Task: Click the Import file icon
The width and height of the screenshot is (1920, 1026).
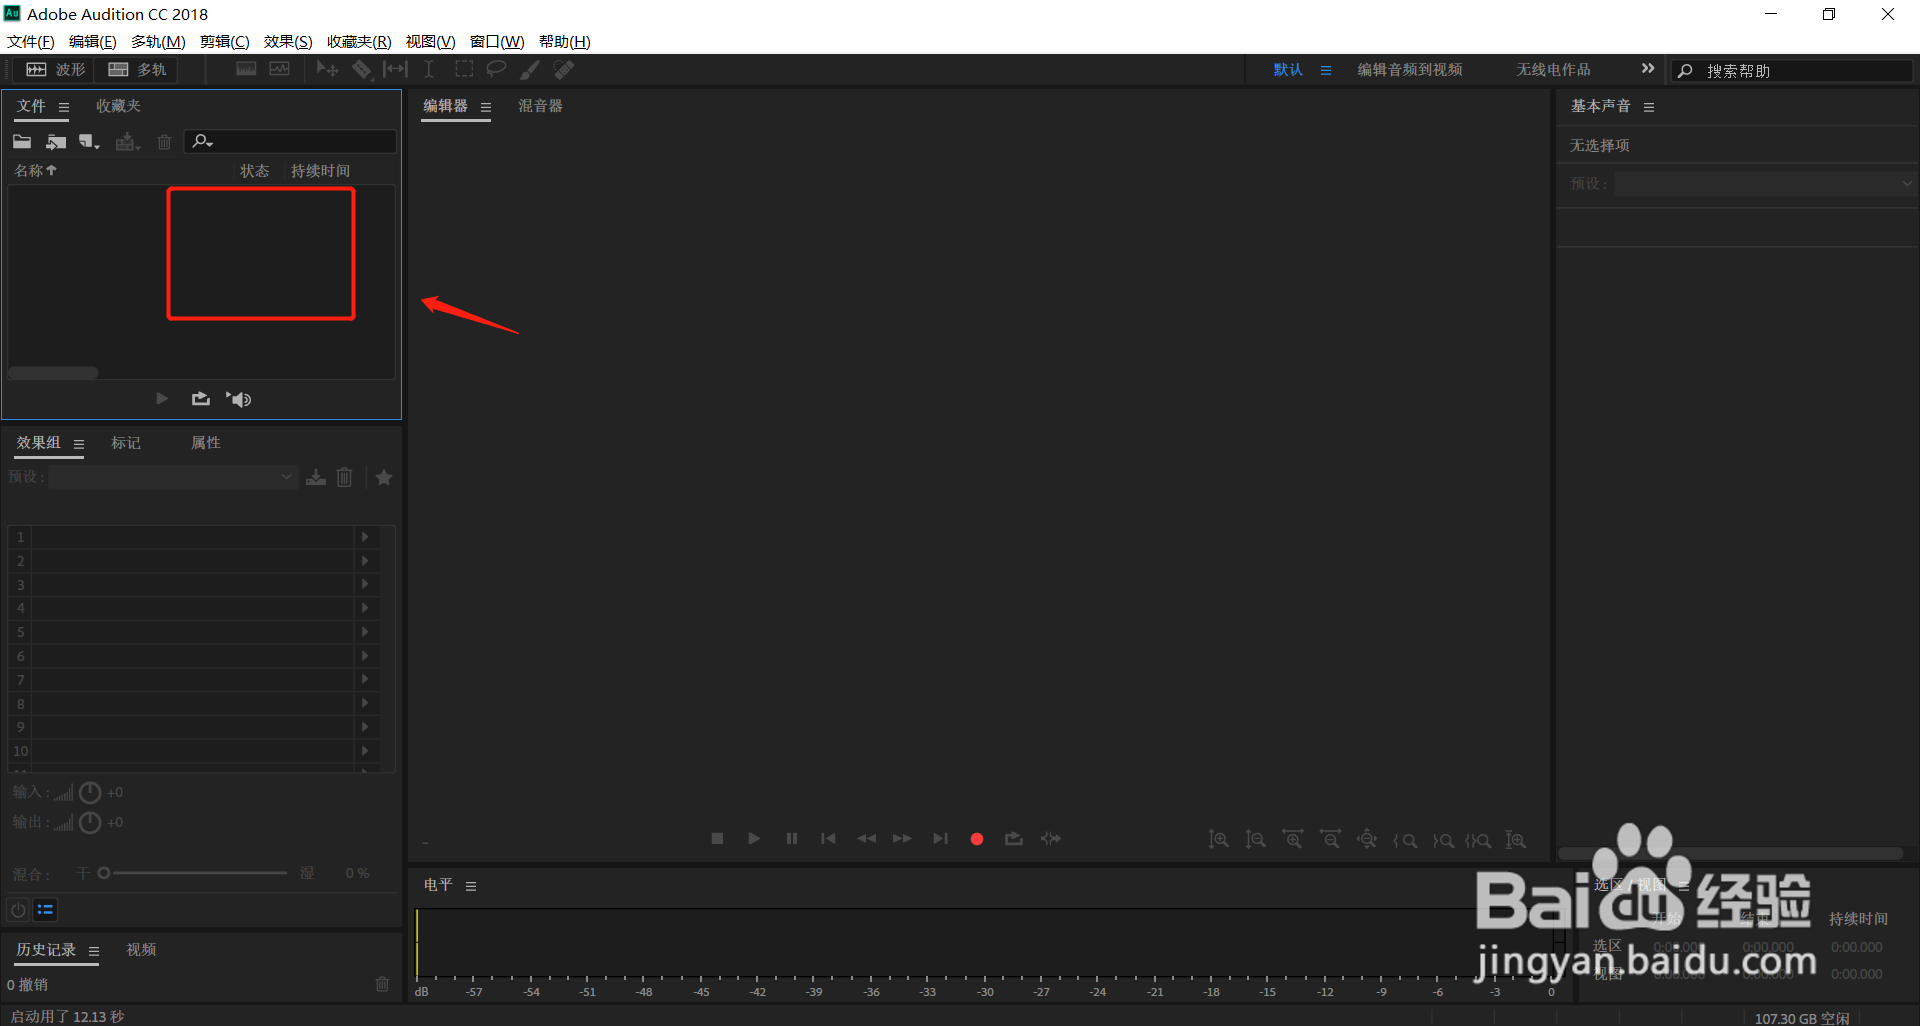Action: 56,142
